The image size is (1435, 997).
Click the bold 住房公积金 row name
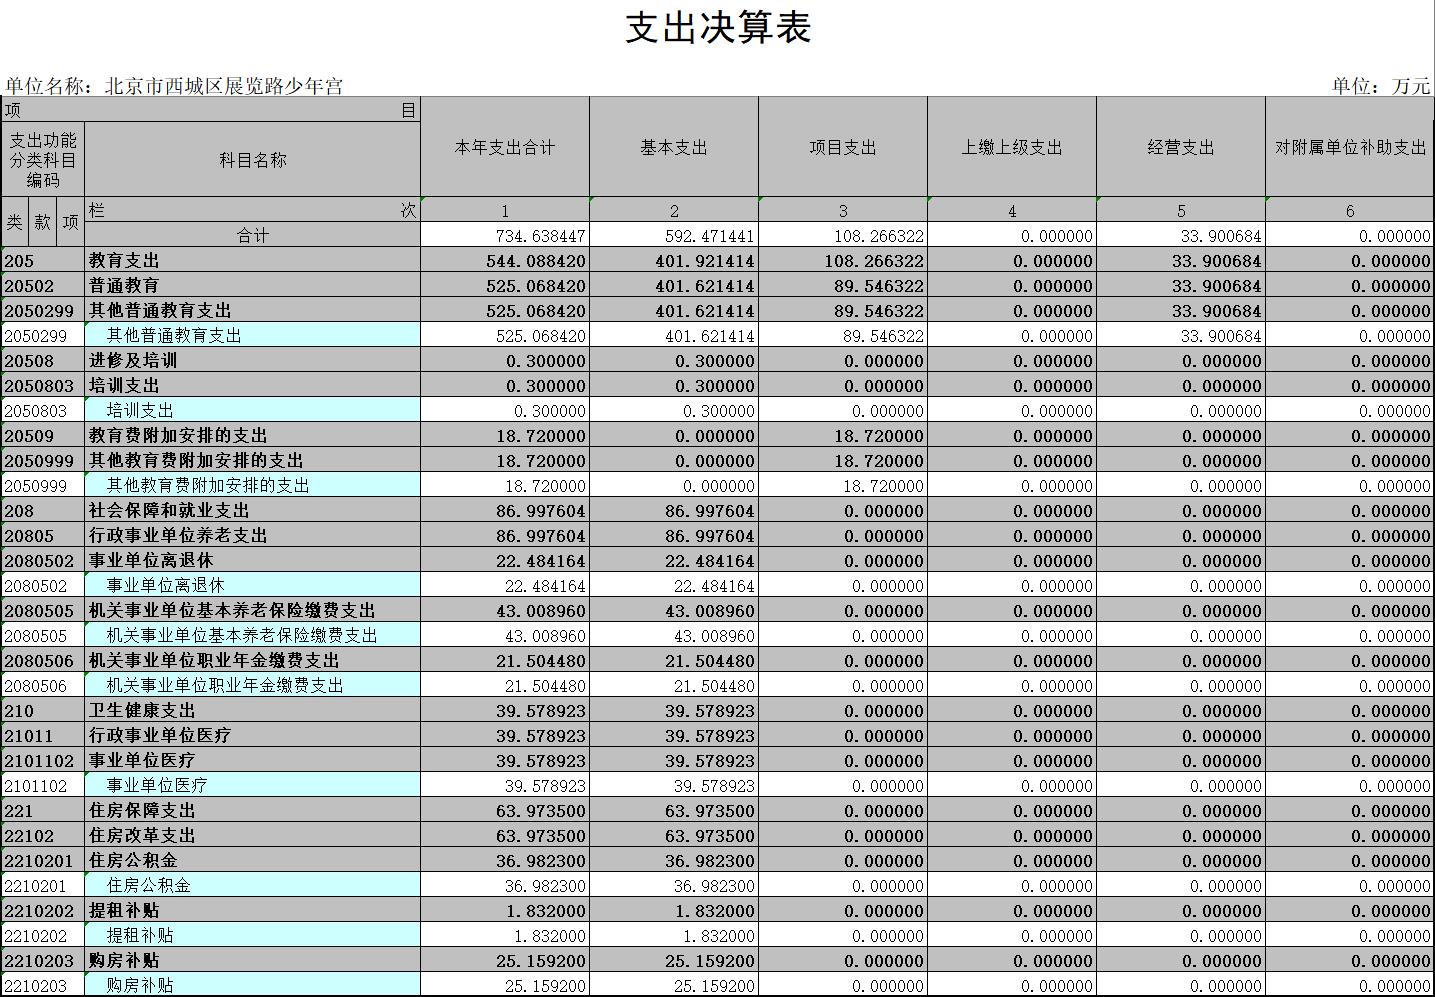point(253,861)
